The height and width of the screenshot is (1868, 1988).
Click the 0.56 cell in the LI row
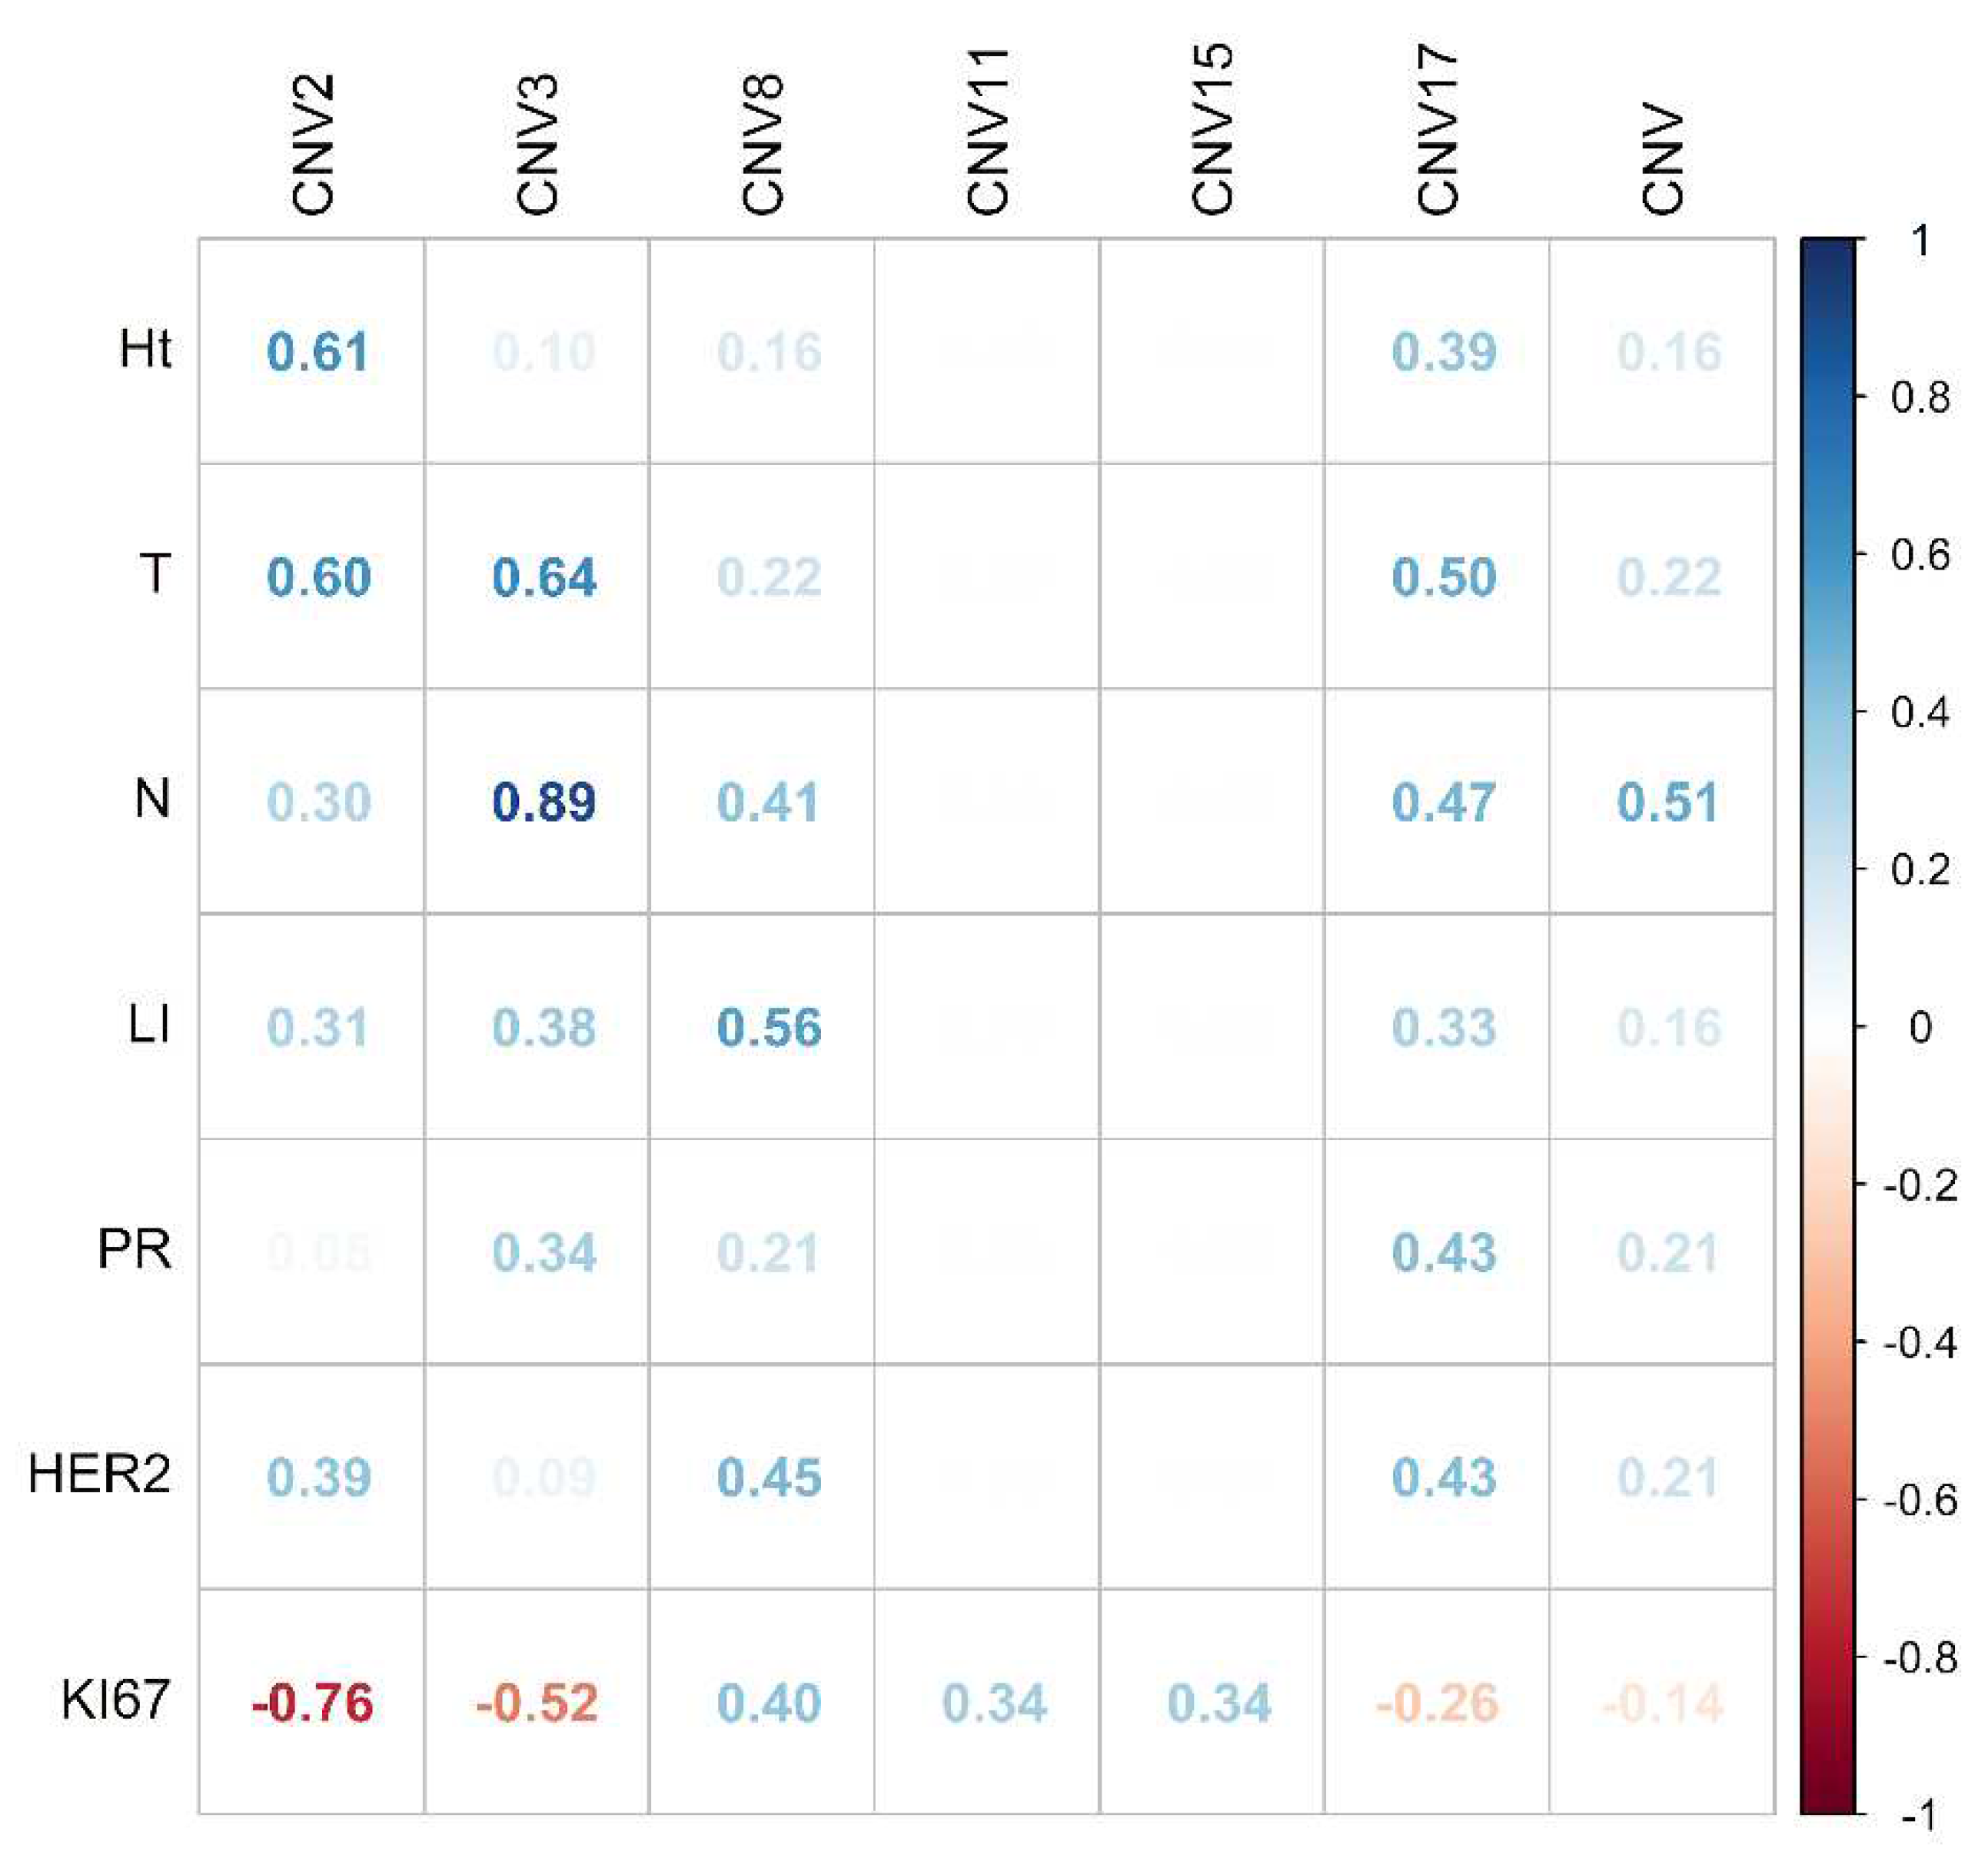[769, 1028]
